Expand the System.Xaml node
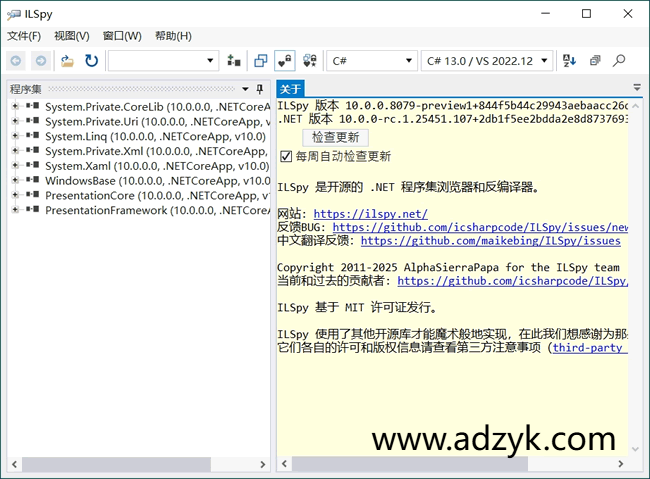The height and width of the screenshot is (479, 650). coord(15,165)
